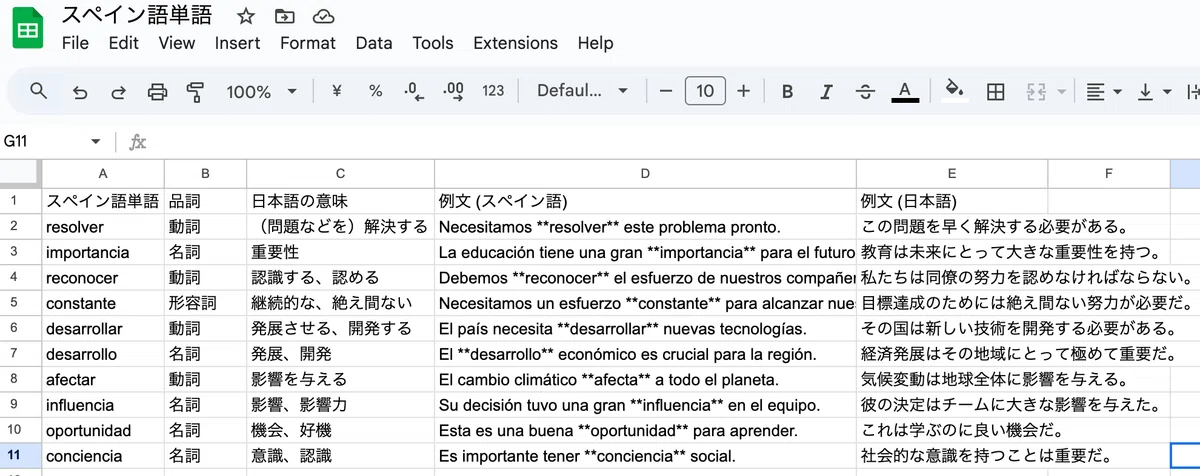The width and height of the screenshot is (1200, 476).
Task: Toggle bold formatting
Action: 787,92
